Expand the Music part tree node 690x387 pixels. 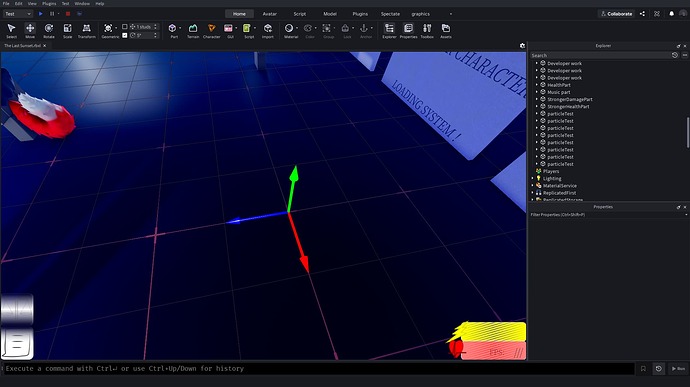click(536, 92)
